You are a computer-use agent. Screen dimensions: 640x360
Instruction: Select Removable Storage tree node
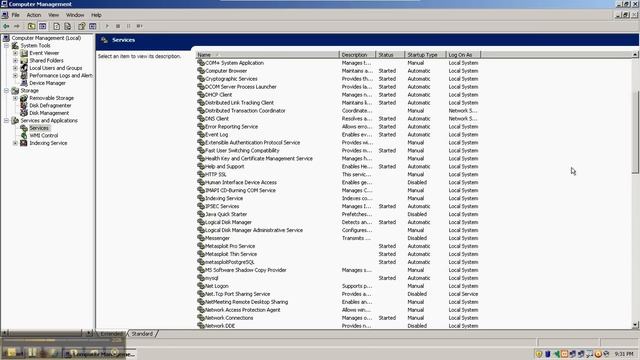(51, 98)
